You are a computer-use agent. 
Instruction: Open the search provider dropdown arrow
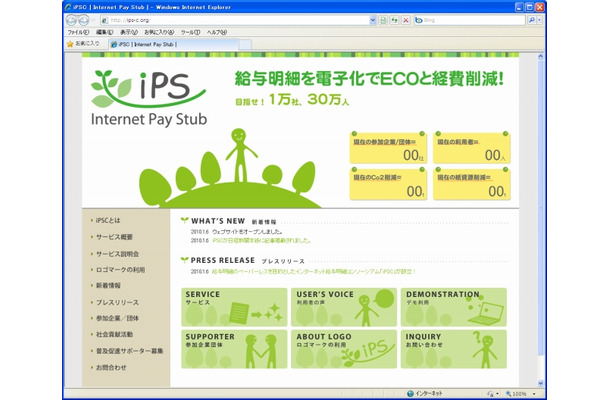tap(539, 20)
